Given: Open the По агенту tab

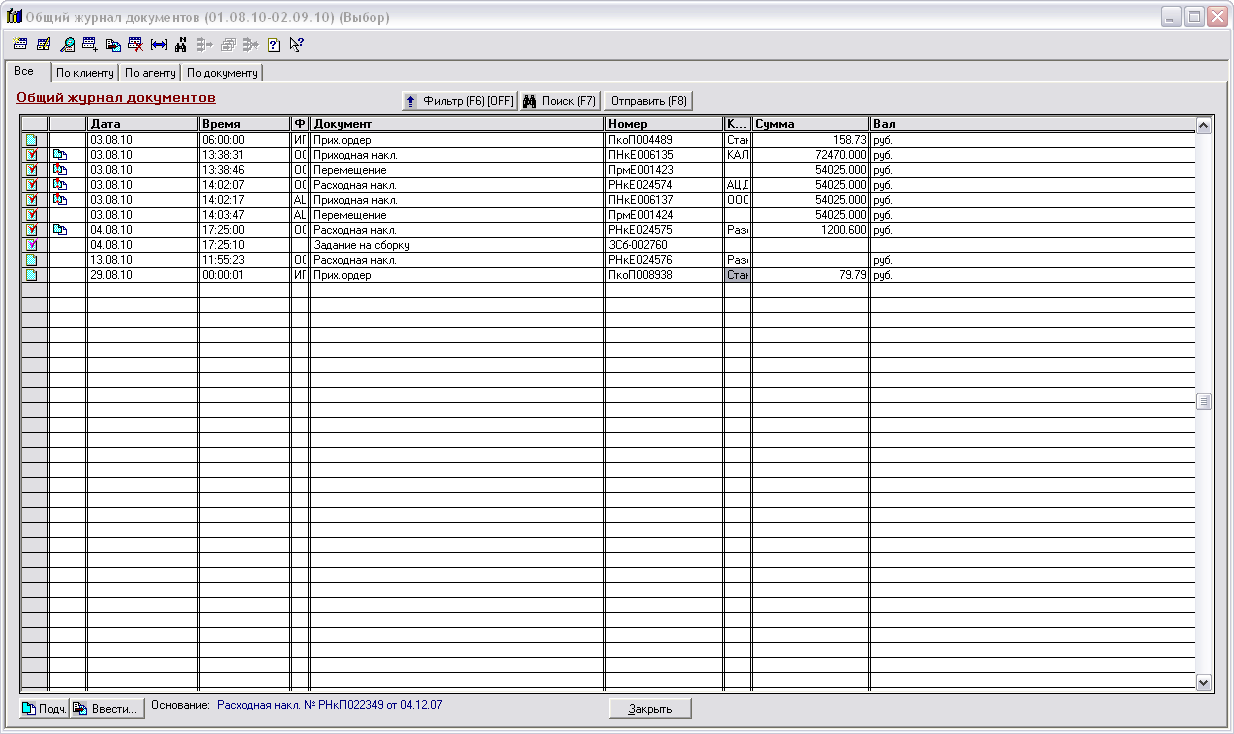Looking at the screenshot, I should [150, 73].
